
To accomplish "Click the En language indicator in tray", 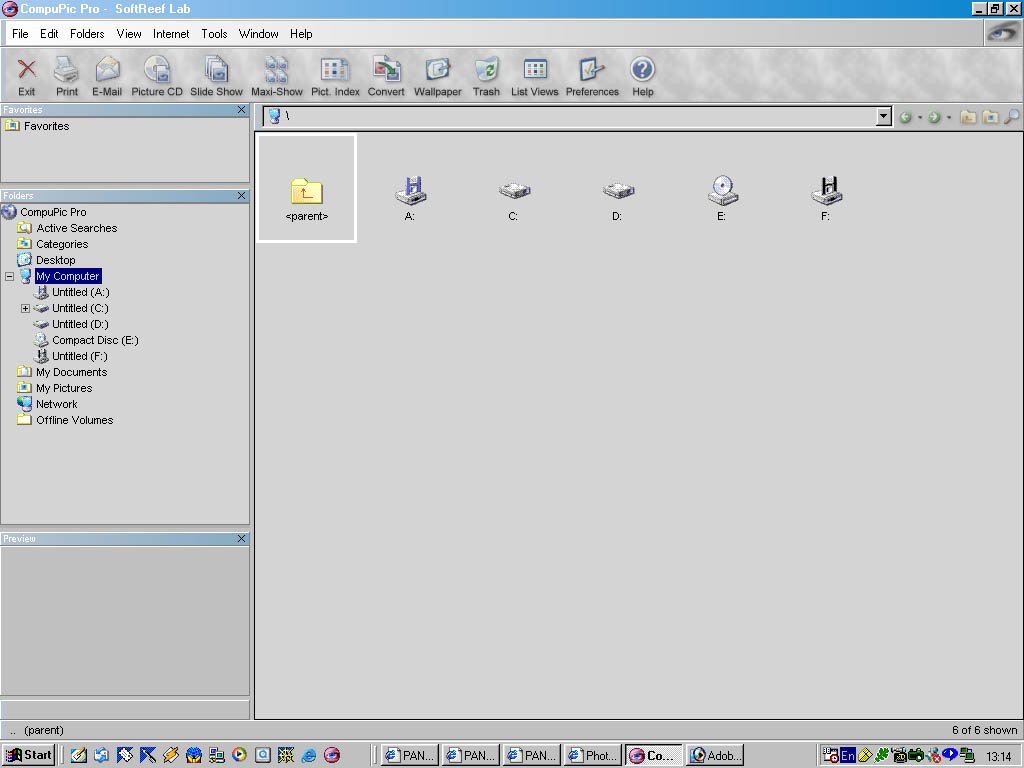I will 848,756.
